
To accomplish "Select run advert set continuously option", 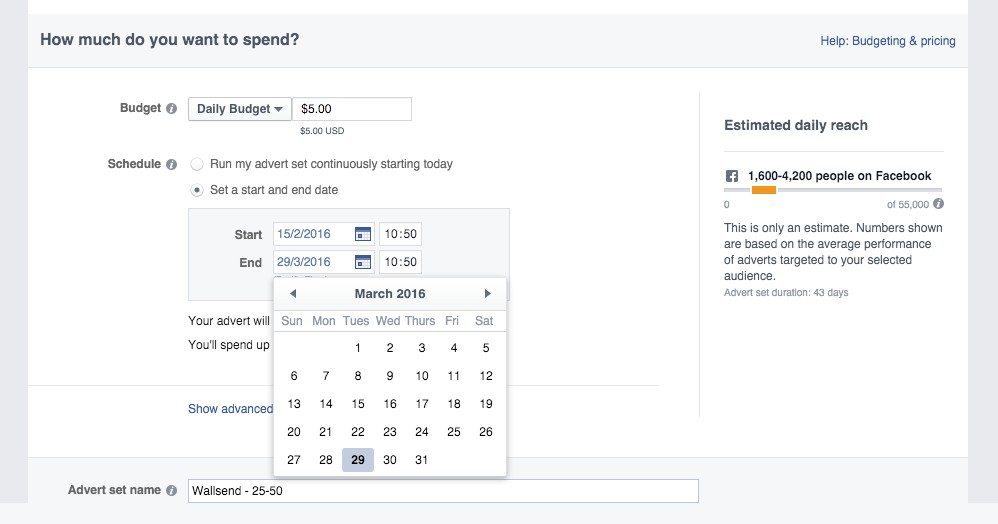I will [x=197, y=164].
